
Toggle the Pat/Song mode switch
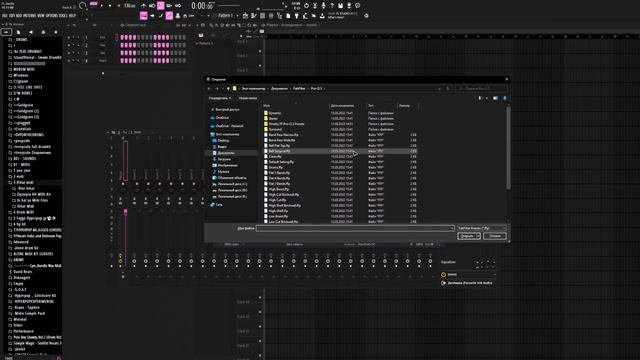pos(93,5)
